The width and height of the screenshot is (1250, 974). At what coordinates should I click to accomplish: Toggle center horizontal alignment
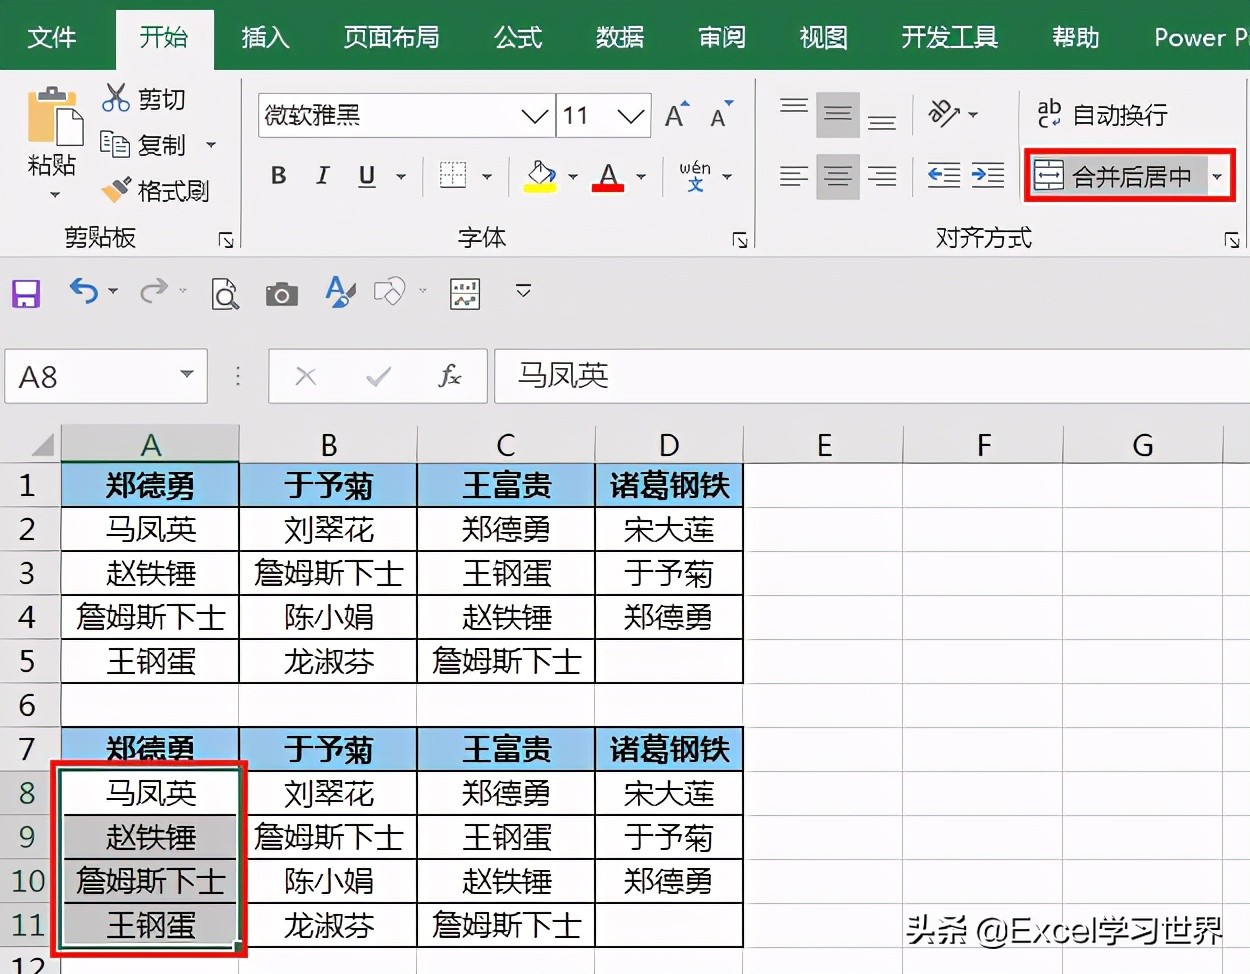838,177
